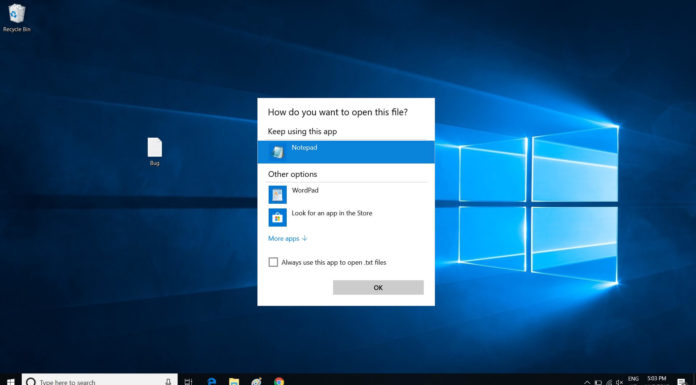Select Notepad in the open-with dialog

coord(346,152)
